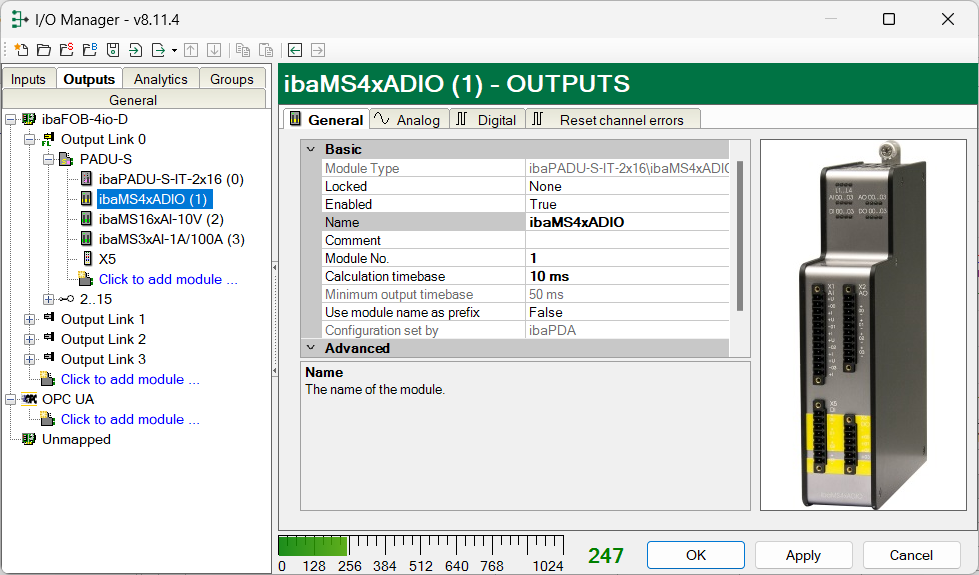Screen dimensions: 979x575
Task: Click the Open folder toolbar icon
Action: (x=44, y=50)
